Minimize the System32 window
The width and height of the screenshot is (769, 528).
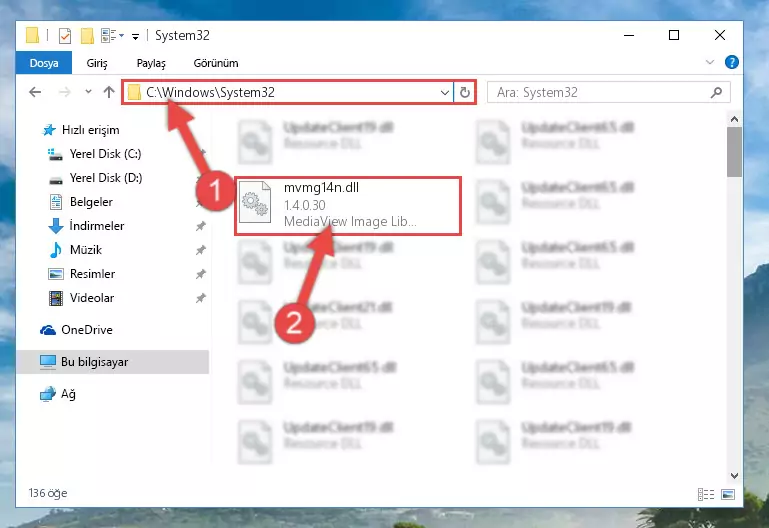click(629, 35)
